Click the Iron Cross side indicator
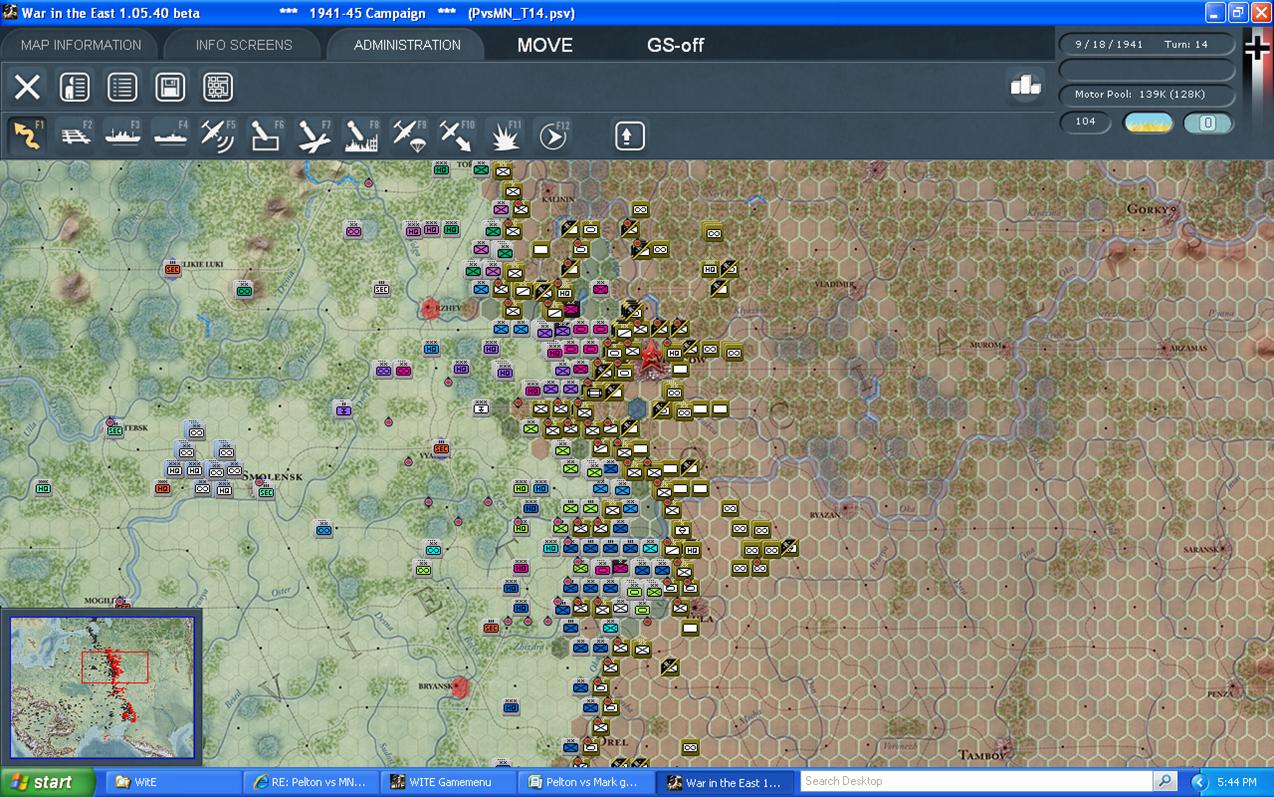The image size is (1274, 797). coord(1256,47)
